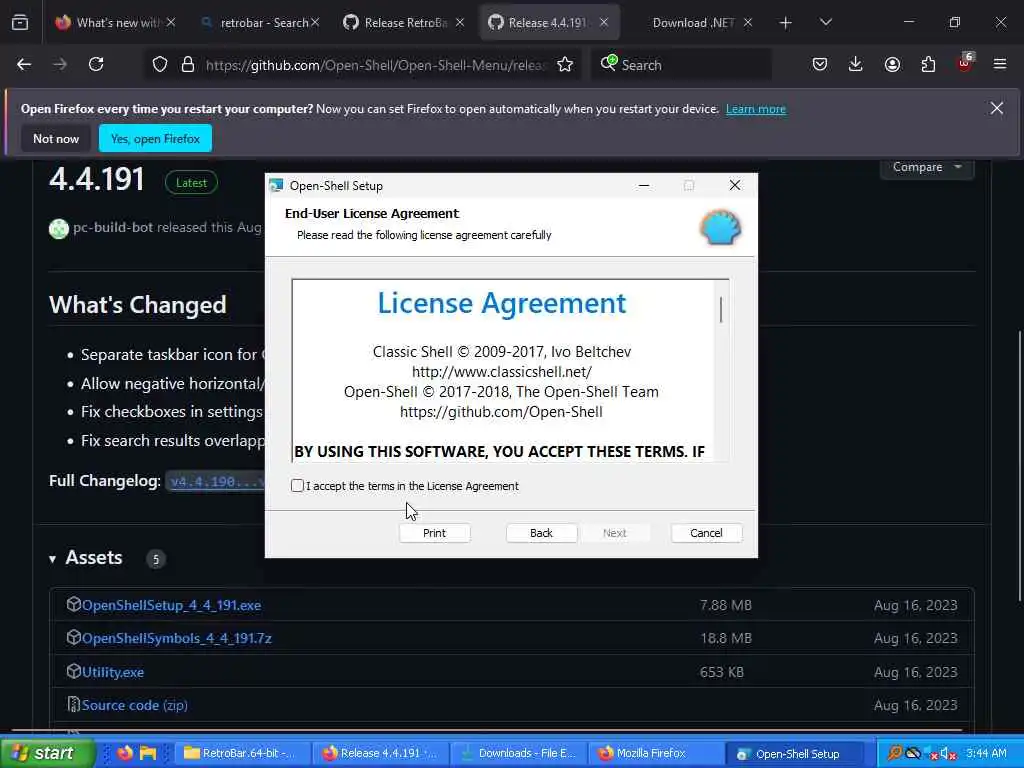1024x768 pixels.
Task: Download OpenShellSetup_4_4_191.exe
Action: click(171, 605)
